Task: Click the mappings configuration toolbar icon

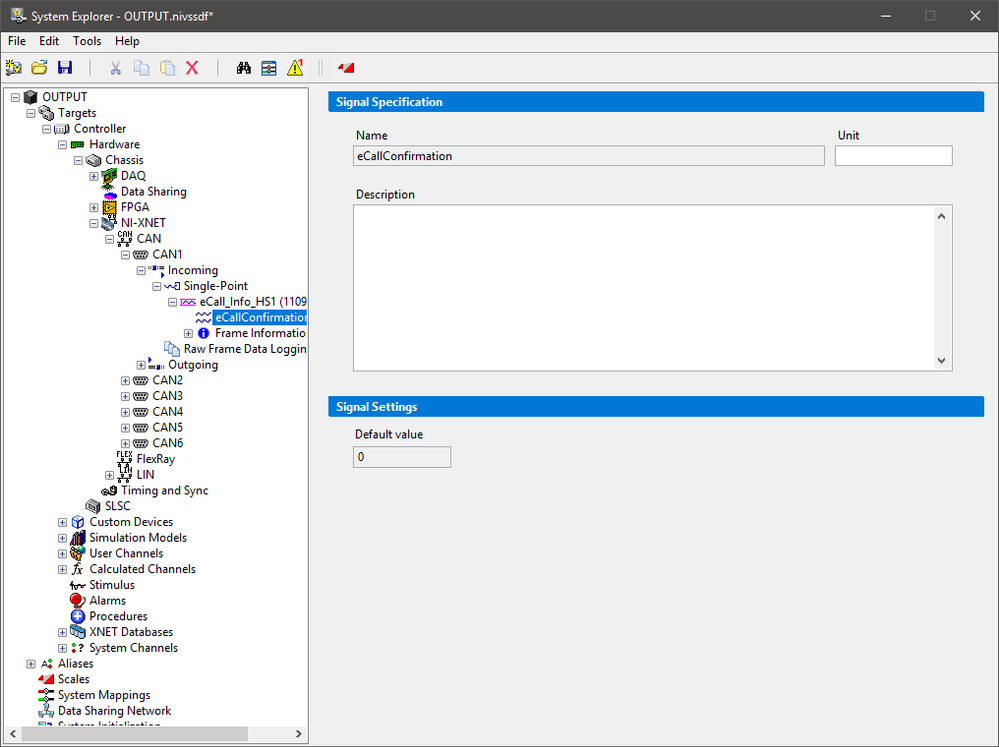Action: 269,68
